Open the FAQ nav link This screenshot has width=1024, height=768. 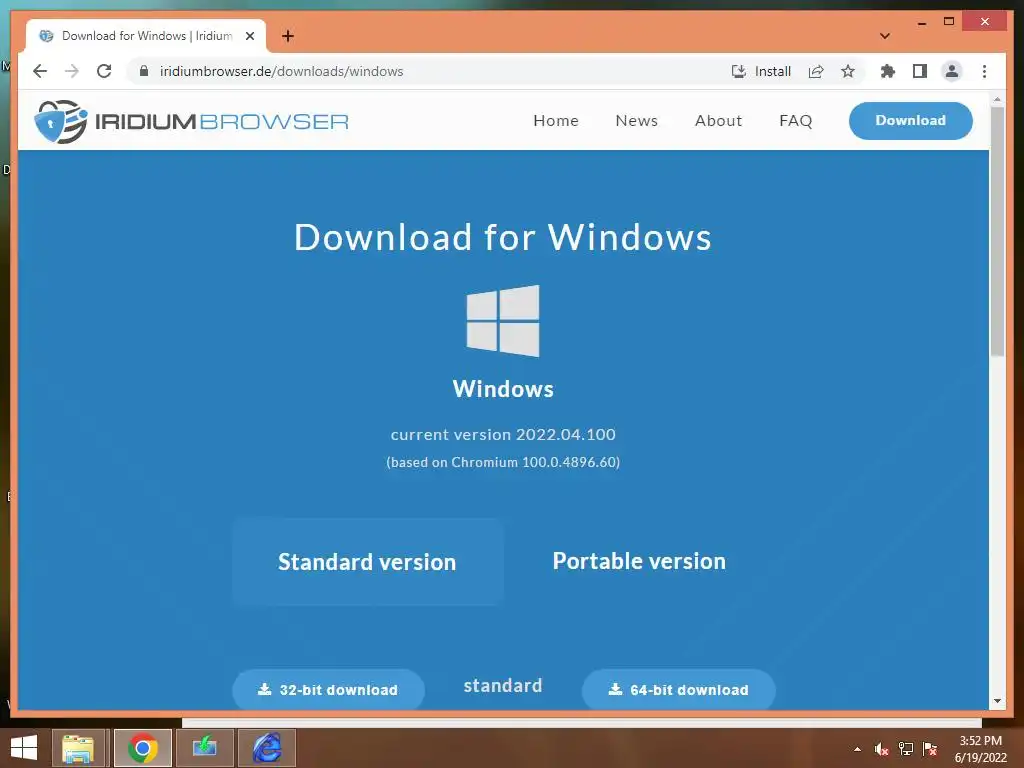point(795,121)
